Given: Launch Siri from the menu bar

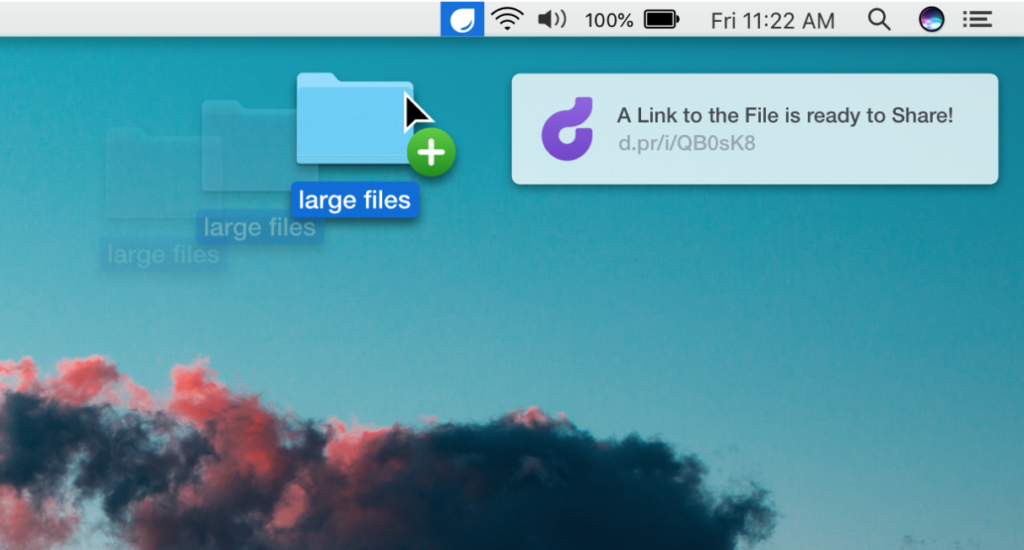Looking at the screenshot, I should [x=931, y=20].
